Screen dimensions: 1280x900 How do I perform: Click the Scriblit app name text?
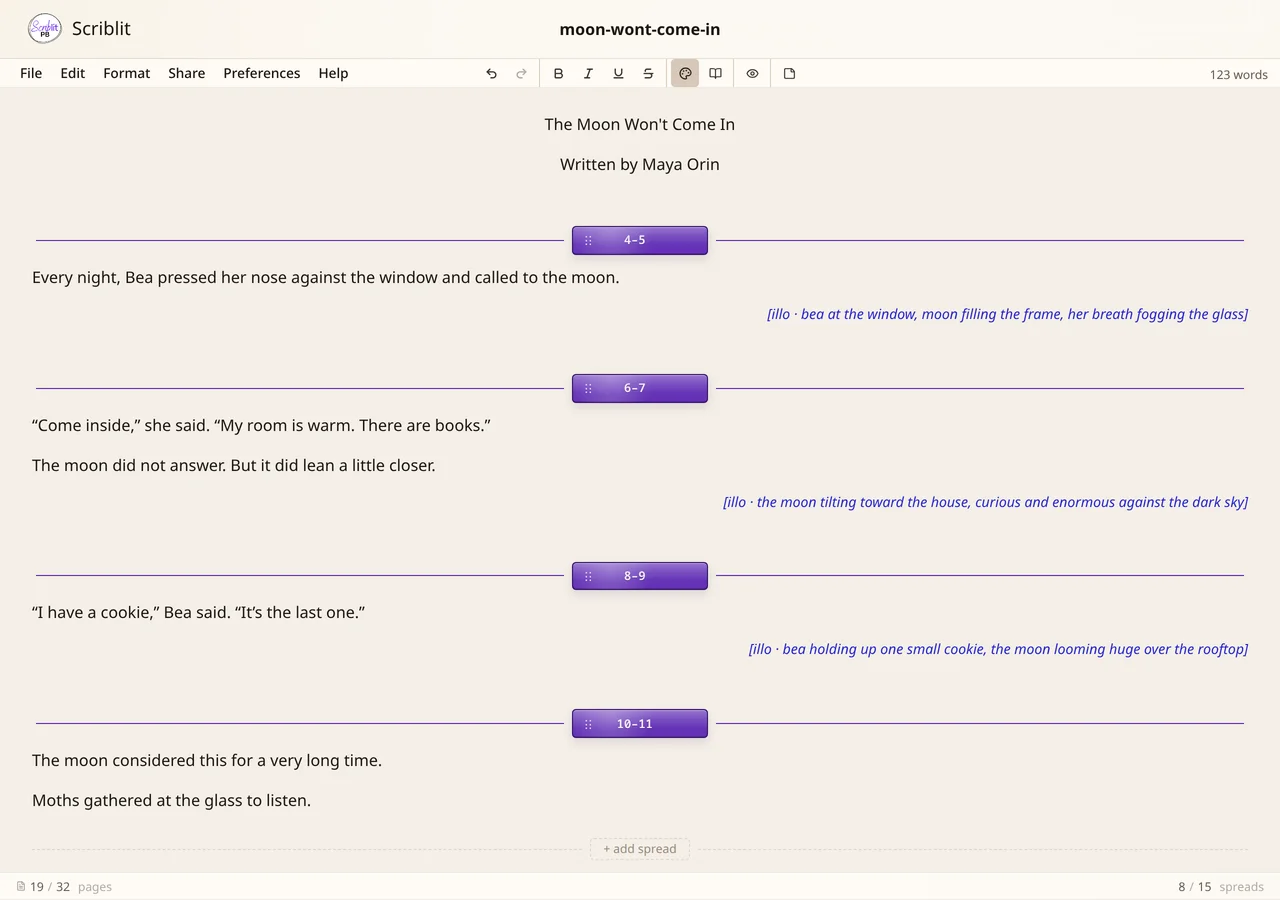pyautogui.click(x=101, y=29)
